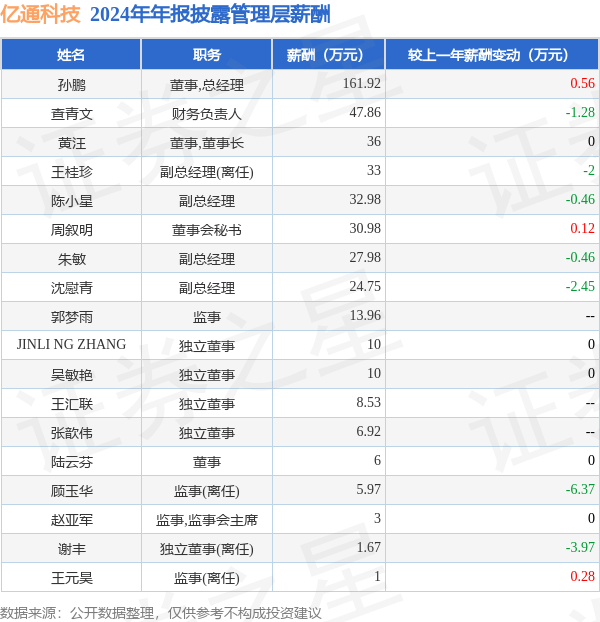This screenshot has width=600, height=622.
Task: Click the salary value 1.67
Action: (x=368, y=547)
